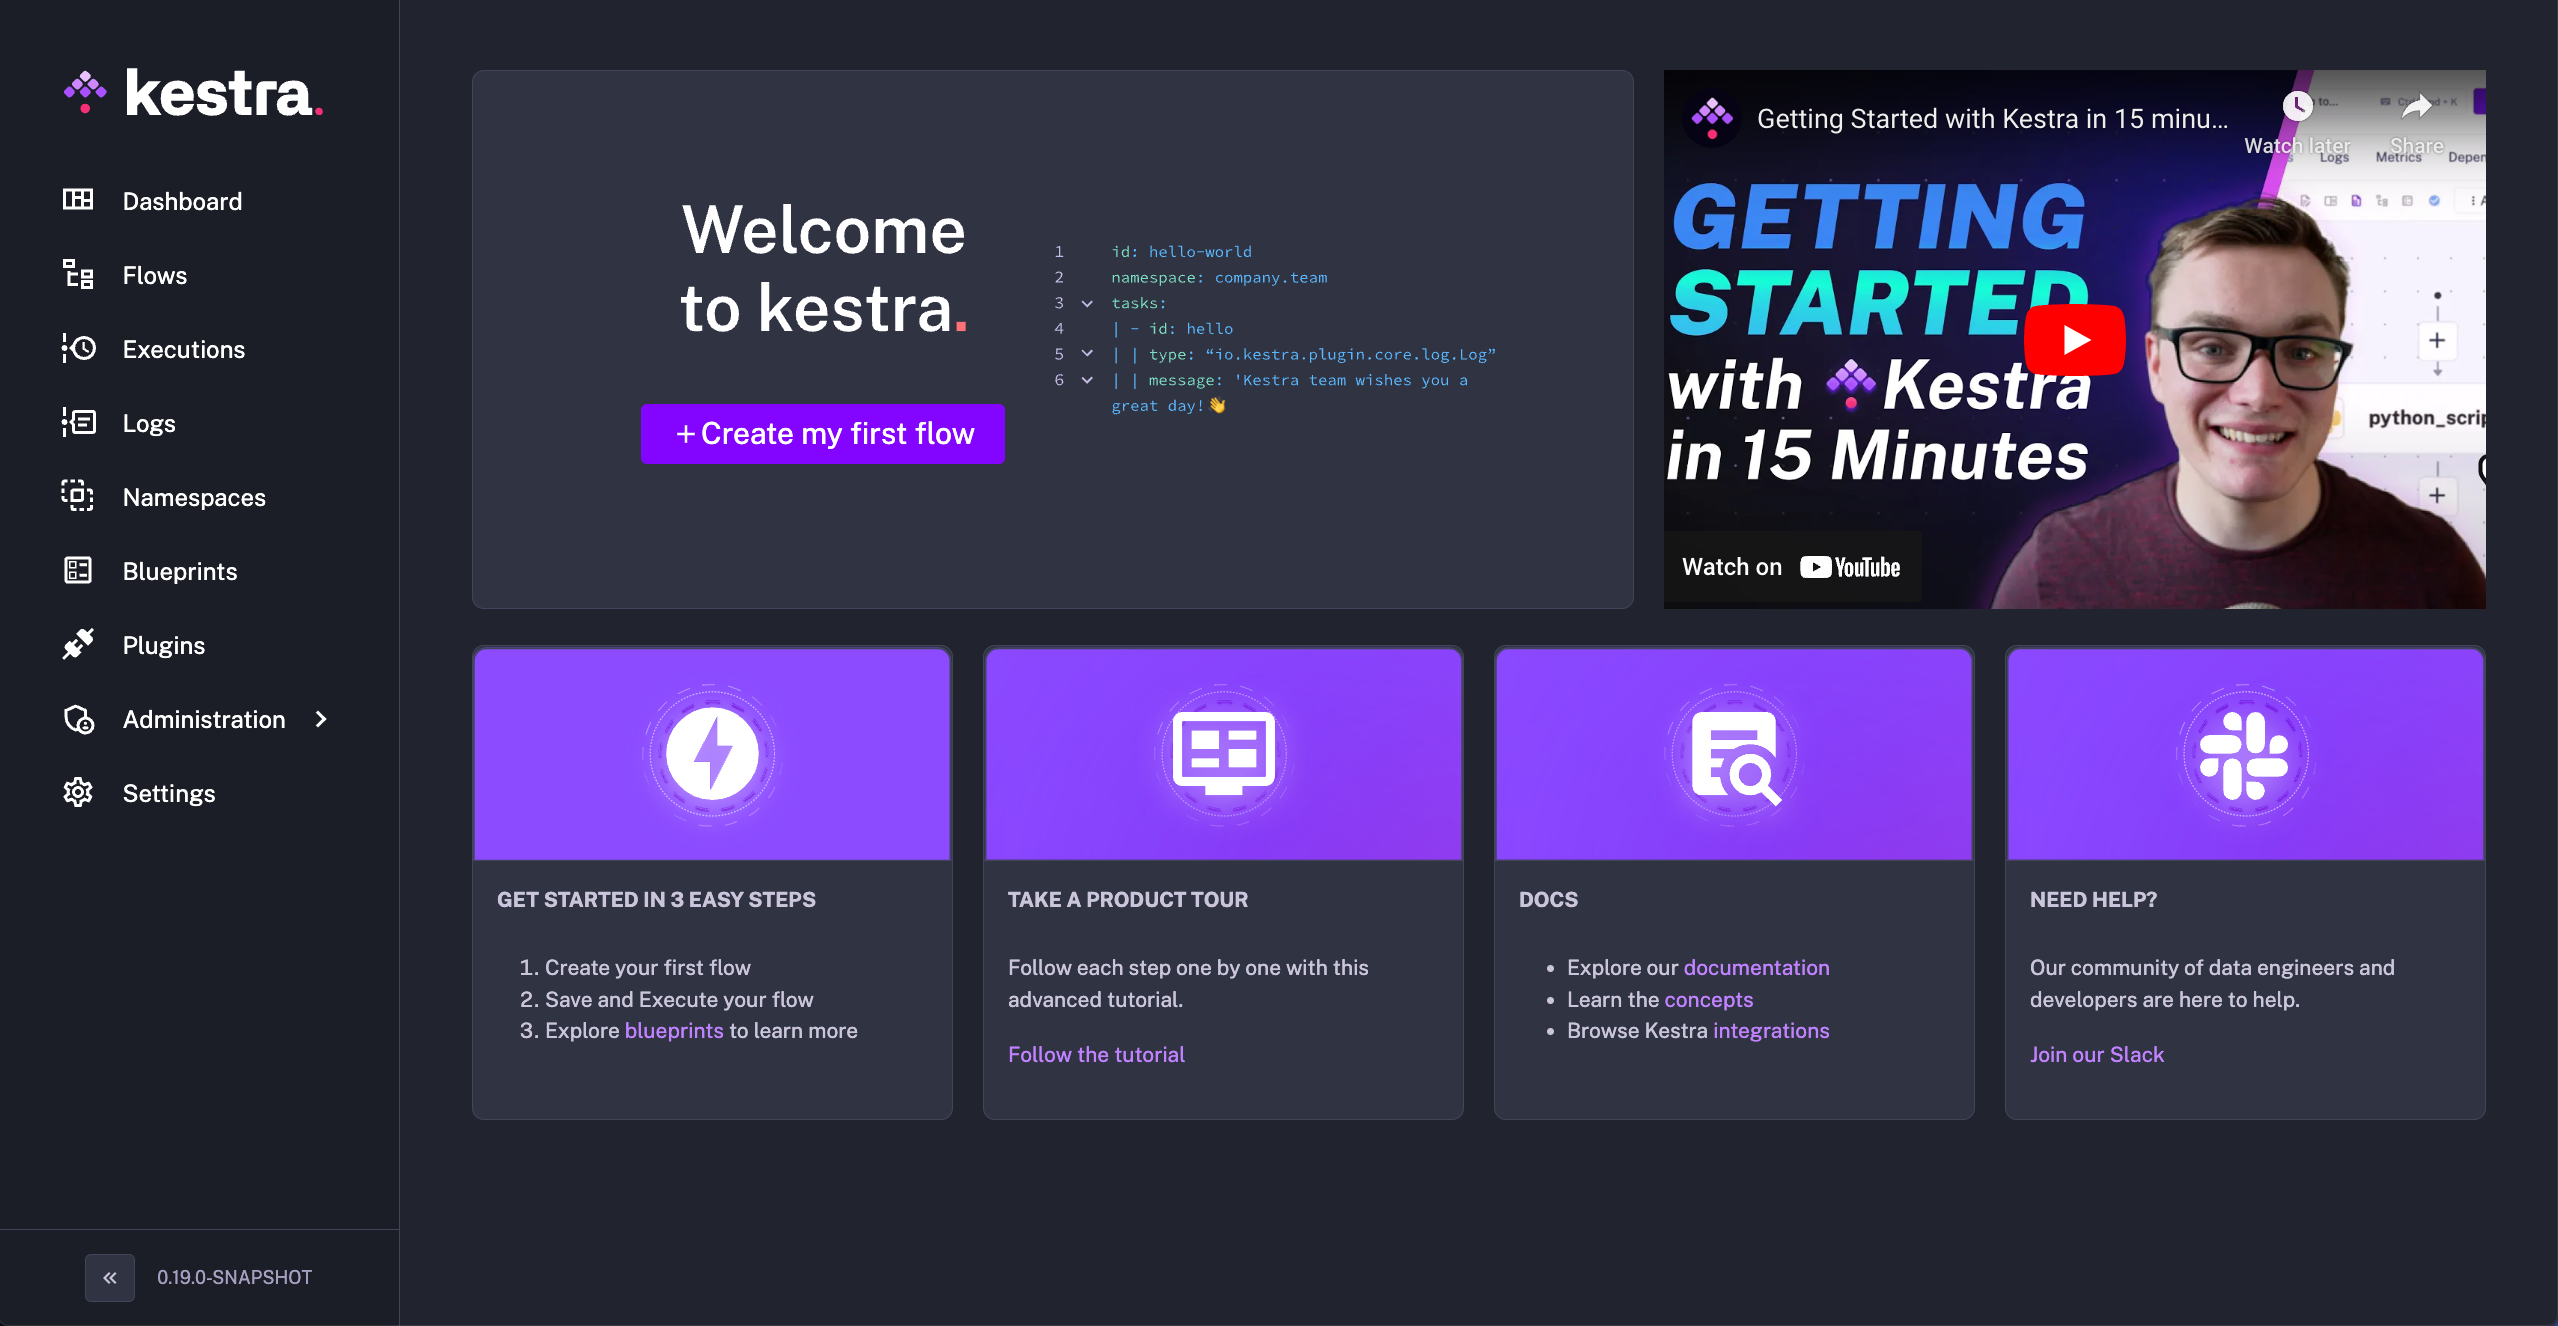Click the Logs list icon

78,422
